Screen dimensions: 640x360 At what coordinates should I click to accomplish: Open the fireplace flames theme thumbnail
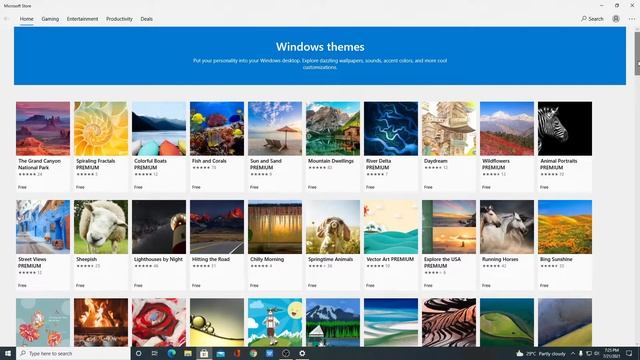[101, 322]
